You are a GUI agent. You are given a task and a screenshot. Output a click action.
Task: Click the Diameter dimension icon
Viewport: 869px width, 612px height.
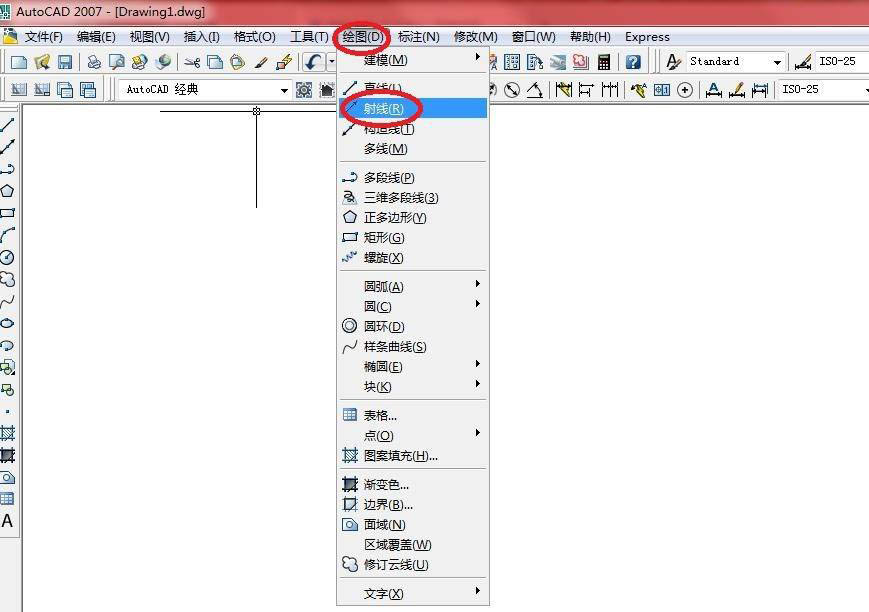(x=512, y=90)
